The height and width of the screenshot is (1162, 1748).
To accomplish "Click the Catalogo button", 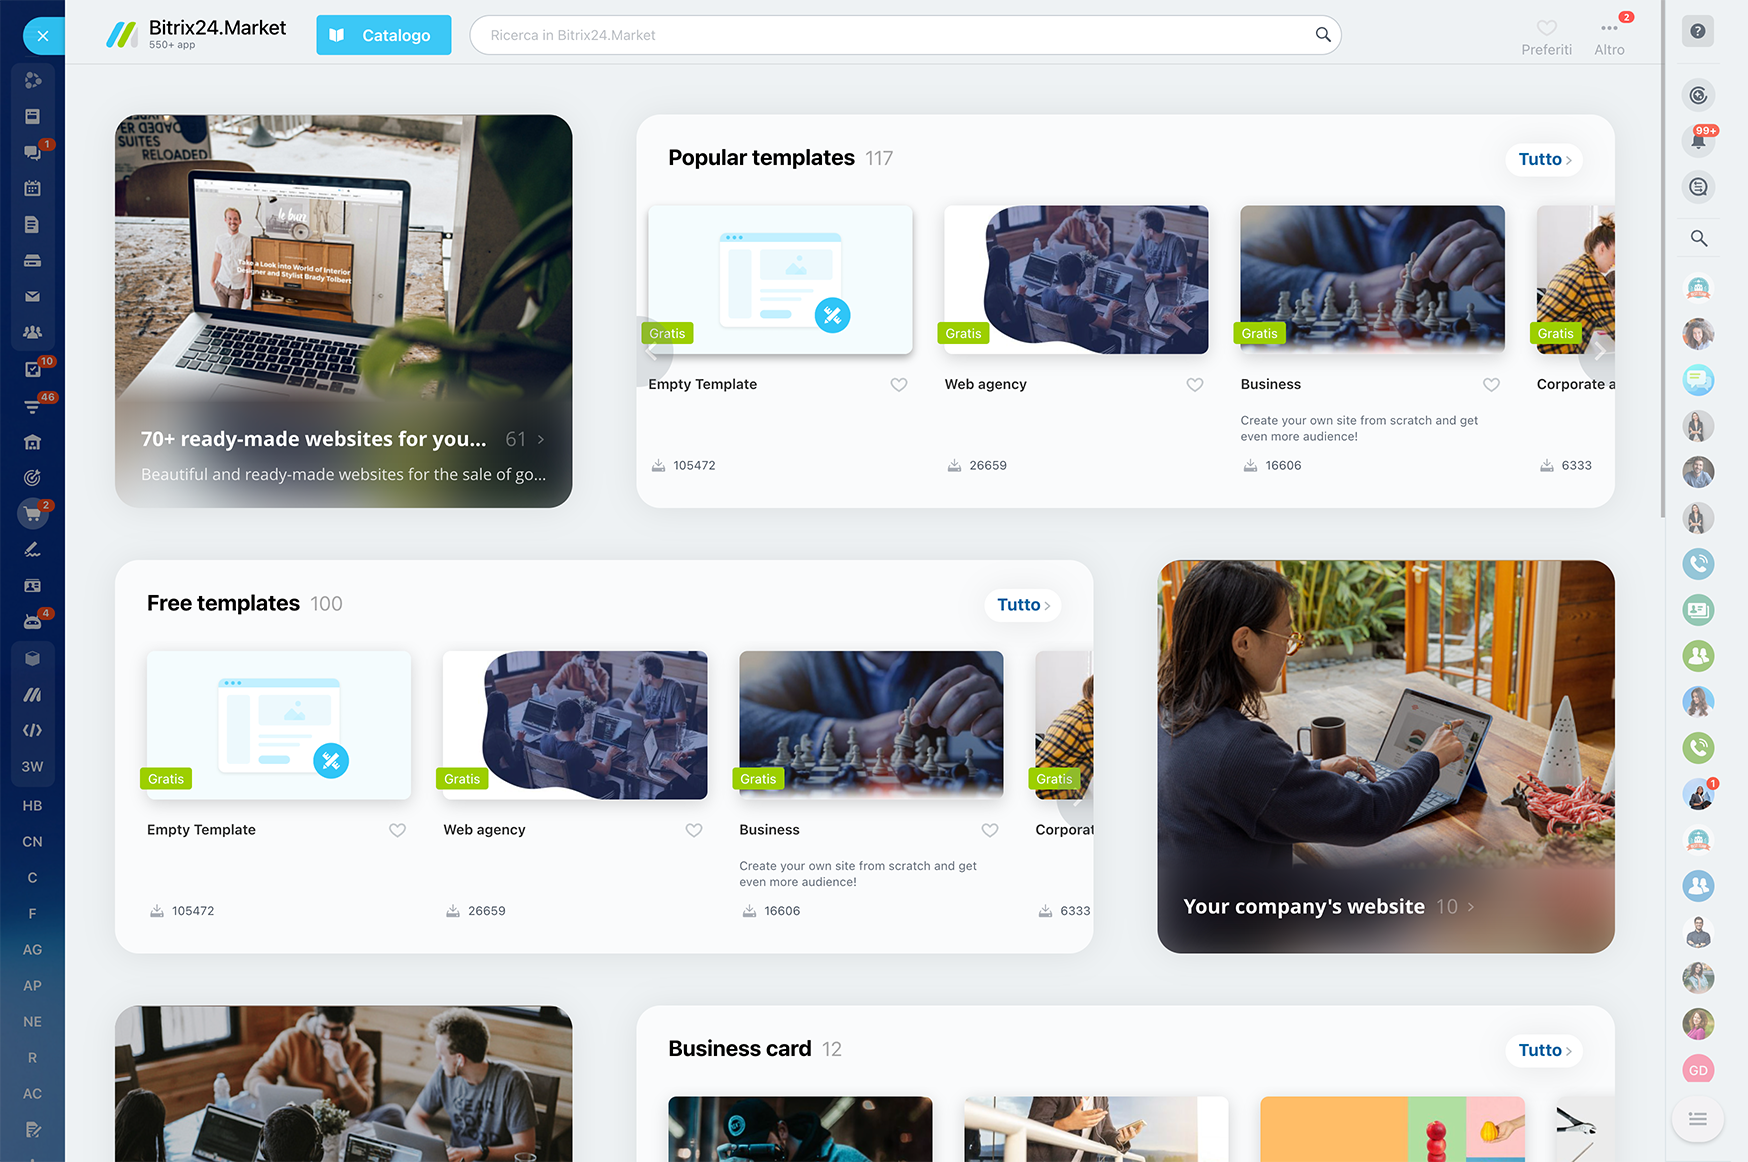I will point(383,35).
